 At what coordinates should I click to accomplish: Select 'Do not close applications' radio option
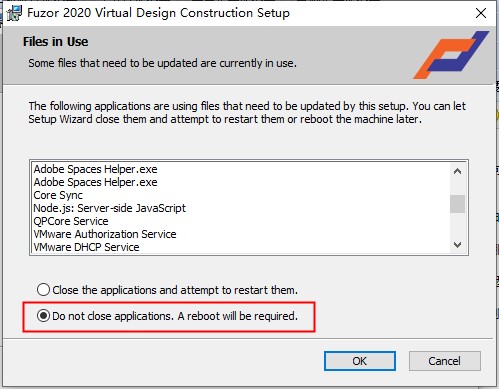(167, 316)
